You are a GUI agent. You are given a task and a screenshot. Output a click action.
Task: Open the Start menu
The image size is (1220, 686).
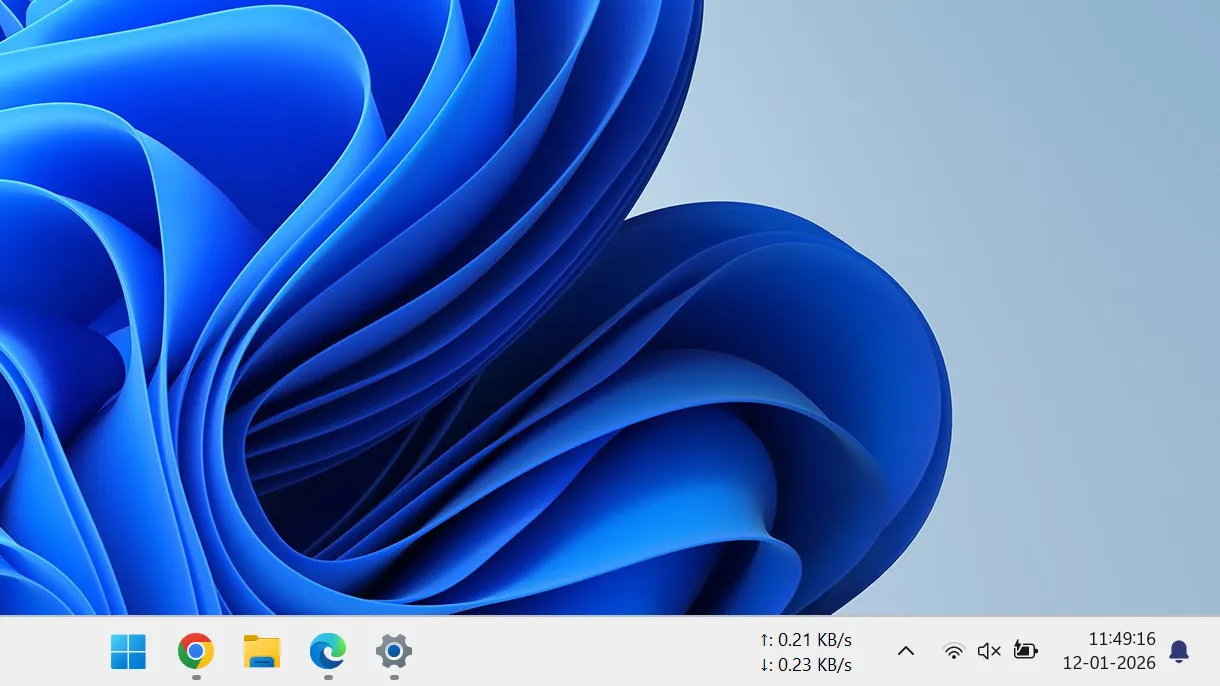[x=127, y=652]
